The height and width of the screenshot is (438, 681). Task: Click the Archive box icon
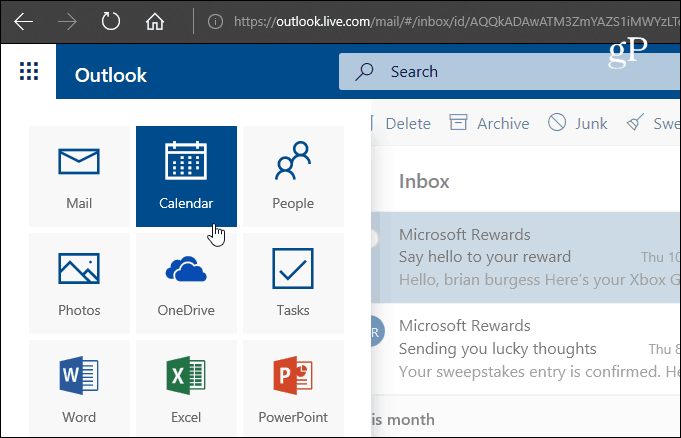458,123
